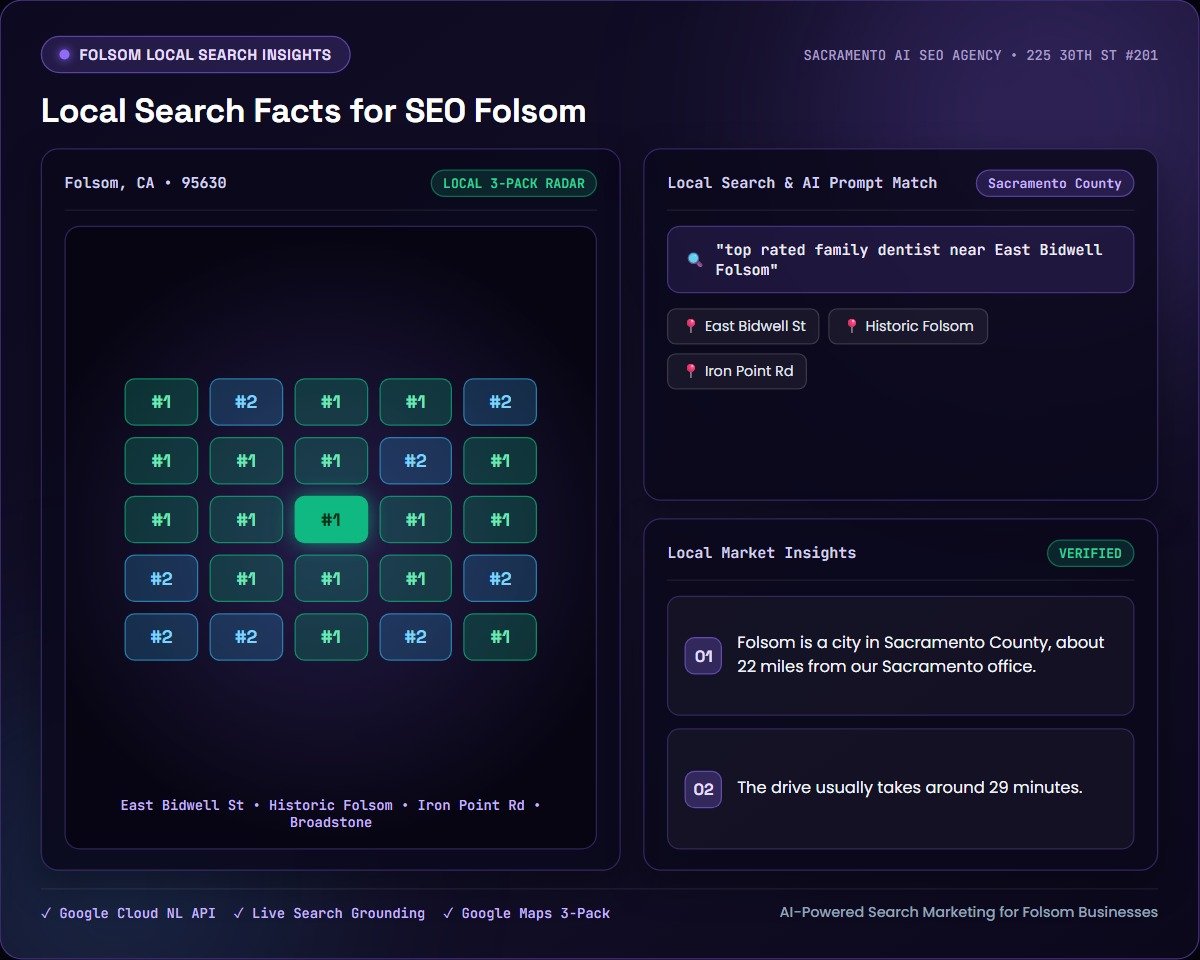Click the Folsom Local Search Insights badge
The width and height of the screenshot is (1200, 960).
click(195, 55)
